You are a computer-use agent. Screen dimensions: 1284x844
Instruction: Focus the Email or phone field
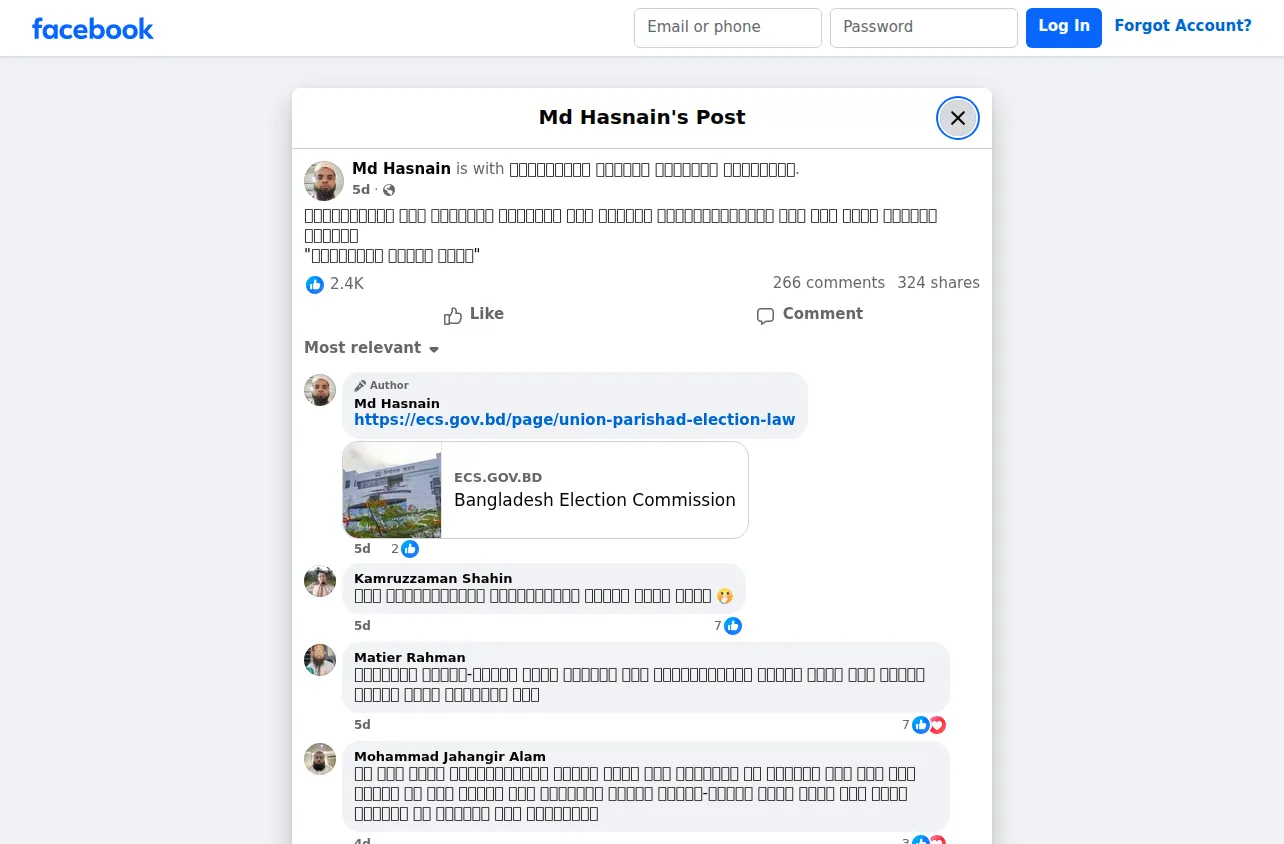[728, 28]
